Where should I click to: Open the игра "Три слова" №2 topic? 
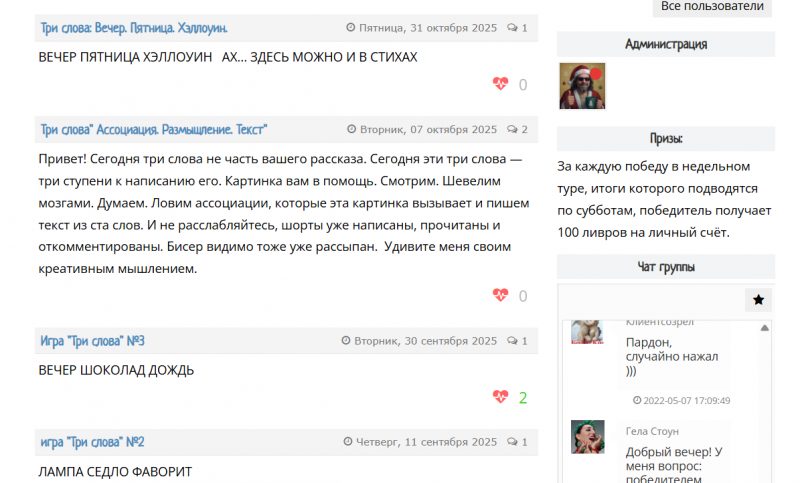(x=93, y=442)
